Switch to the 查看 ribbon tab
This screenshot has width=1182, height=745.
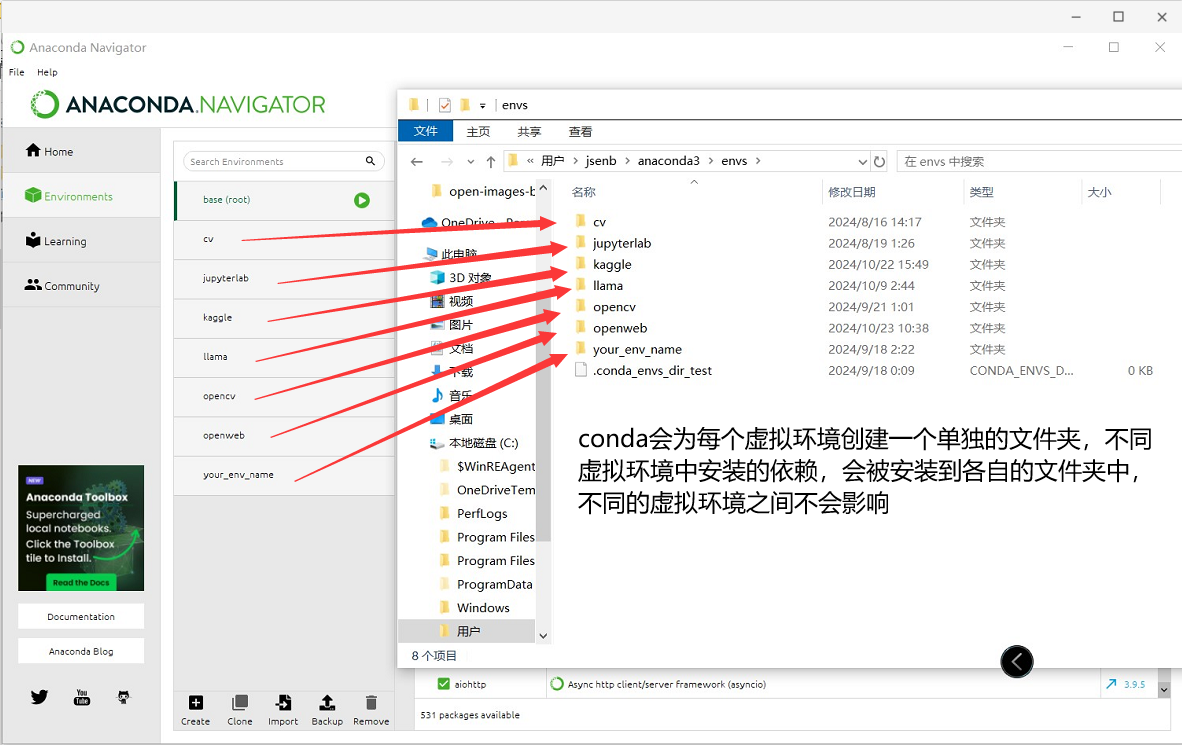tap(580, 131)
